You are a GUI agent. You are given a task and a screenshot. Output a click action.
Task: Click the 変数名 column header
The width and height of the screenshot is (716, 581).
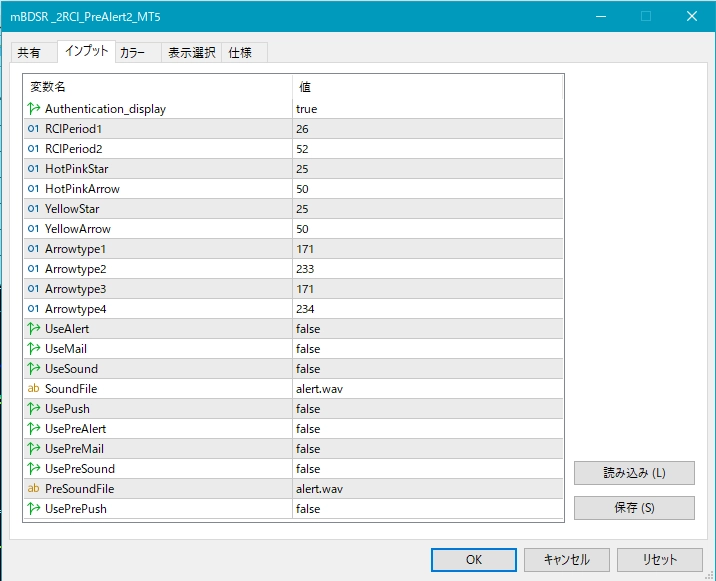click(x=48, y=87)
